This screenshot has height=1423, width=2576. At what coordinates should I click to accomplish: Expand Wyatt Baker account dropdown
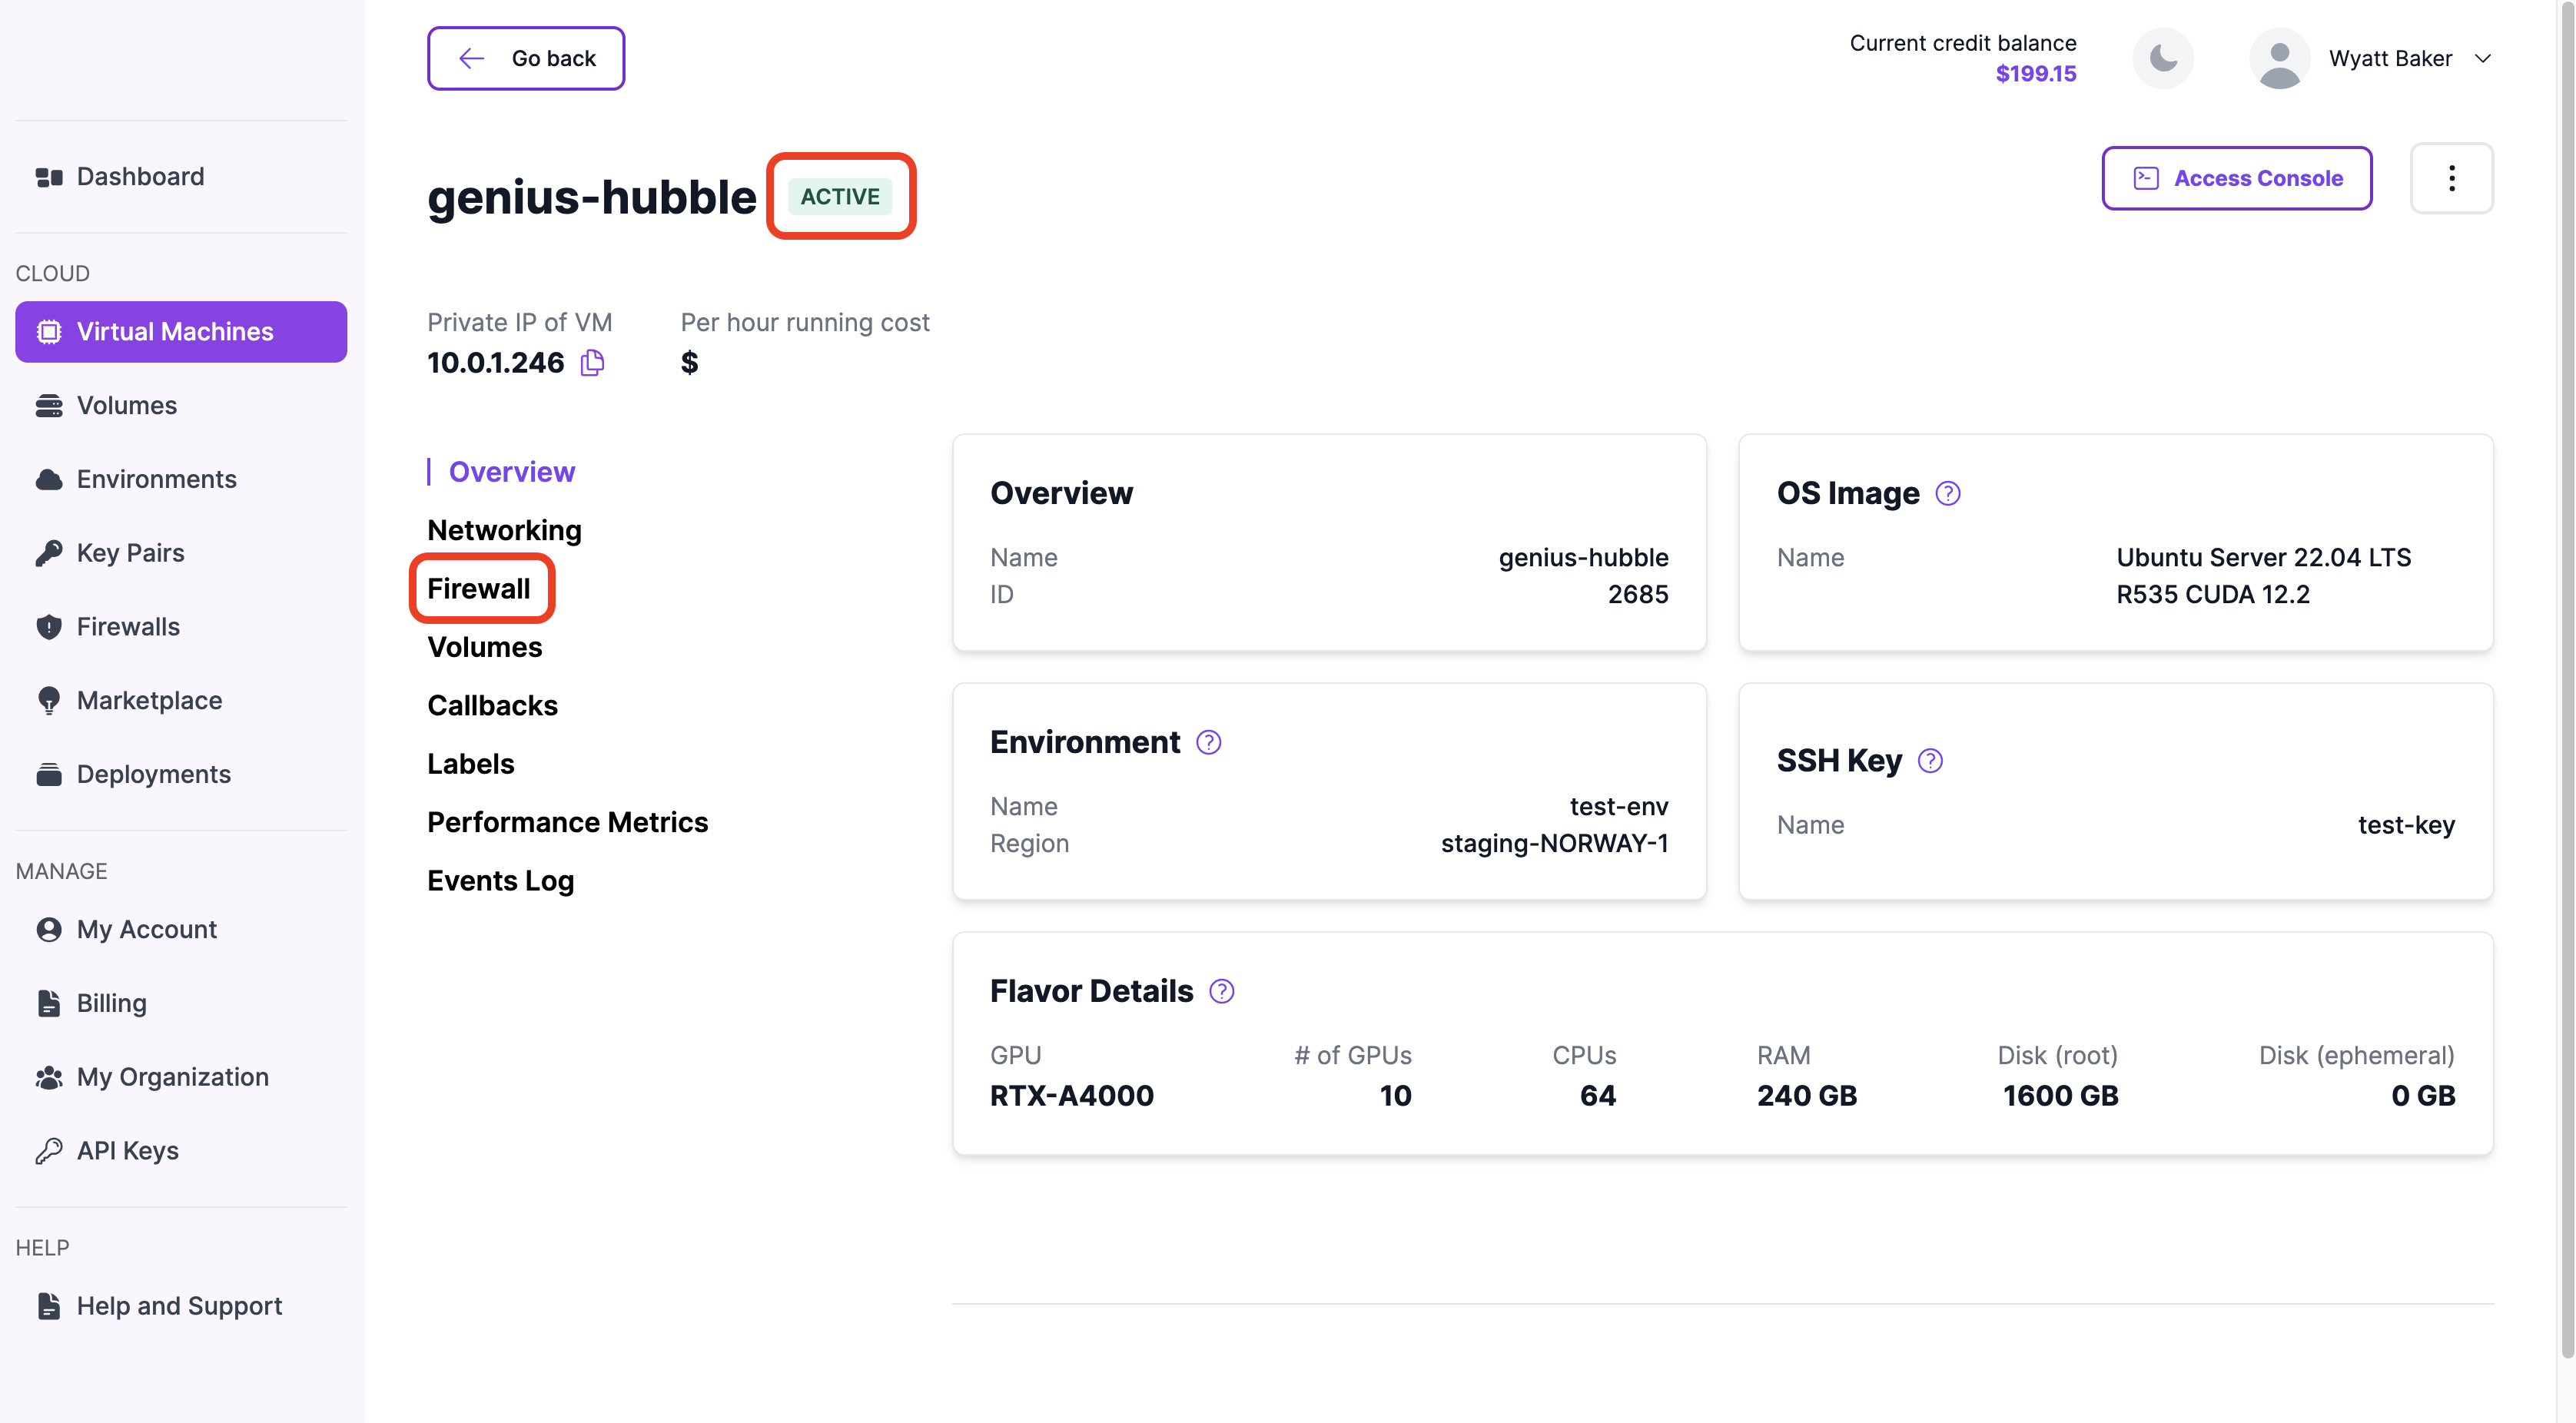coord(2483,58)
